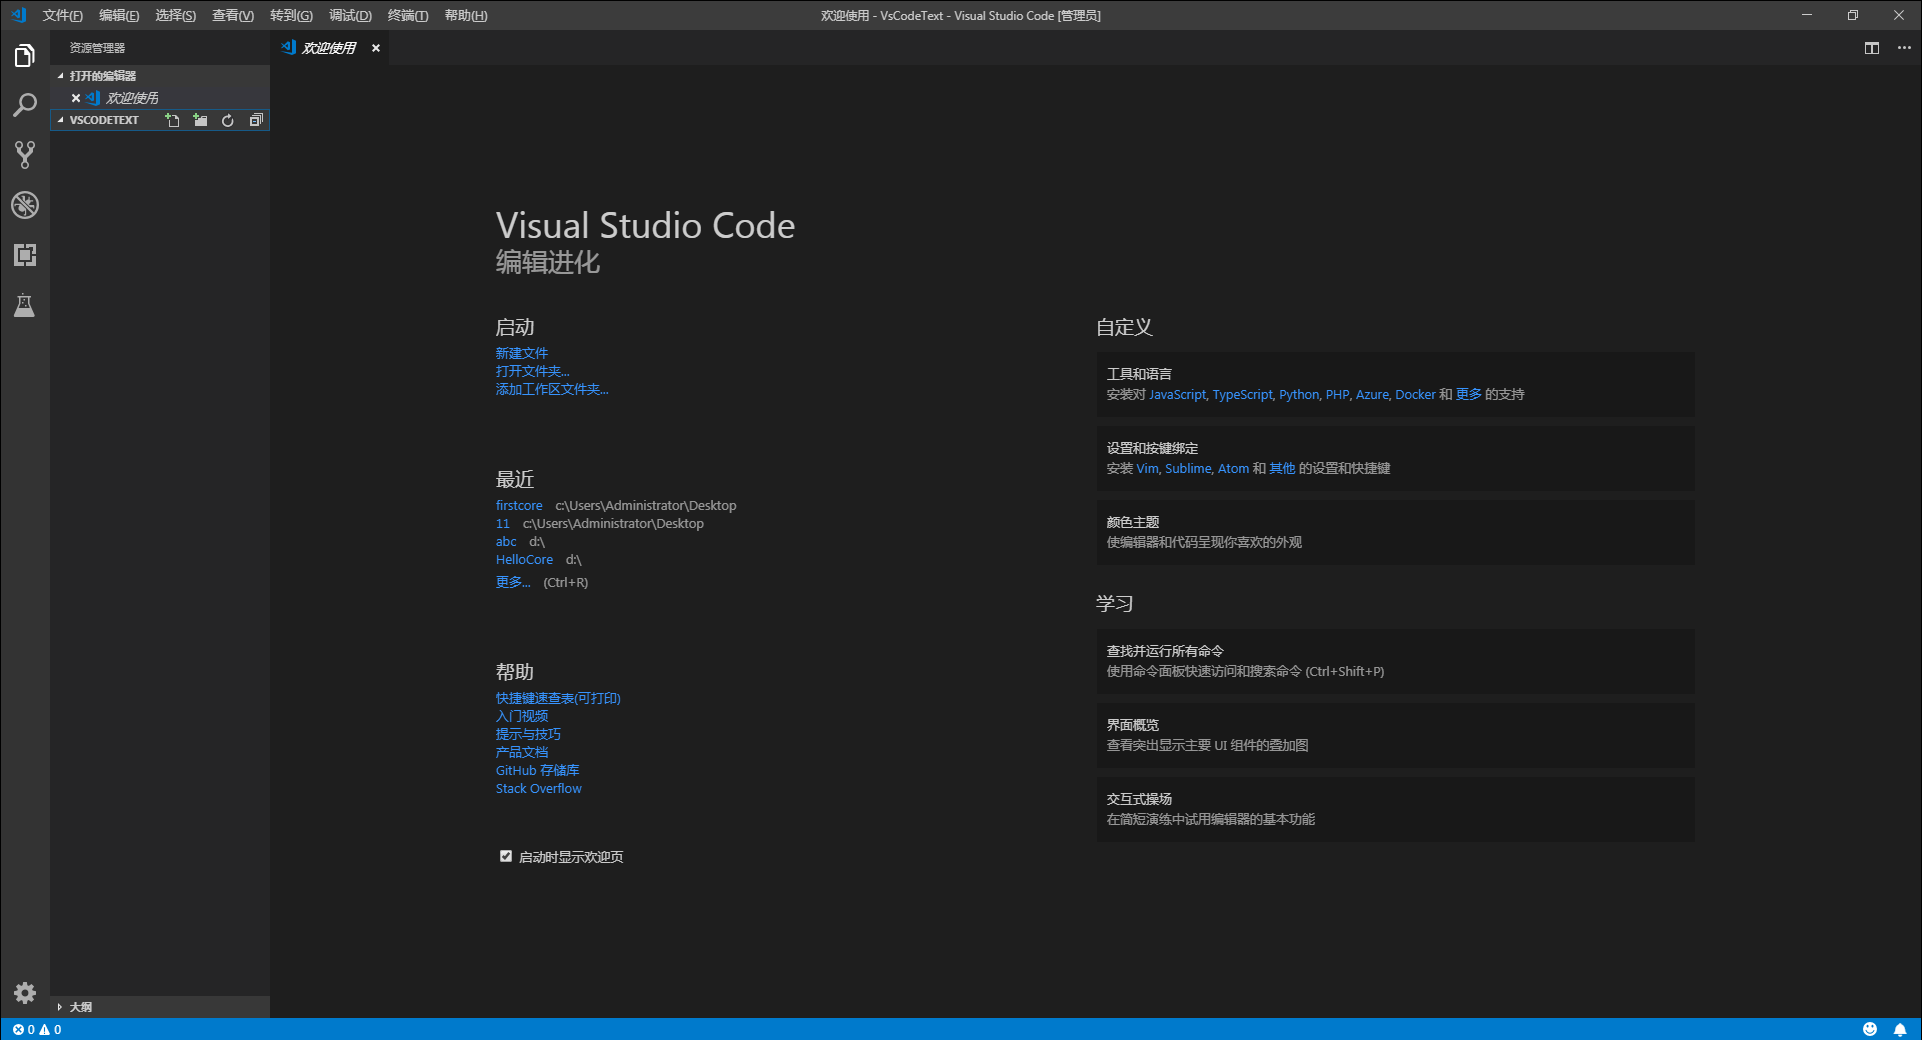The height and width of the screenshot is (1040, 1922).
Task: Collapse the 打开的编辑器 section
Action: (61, 75)
